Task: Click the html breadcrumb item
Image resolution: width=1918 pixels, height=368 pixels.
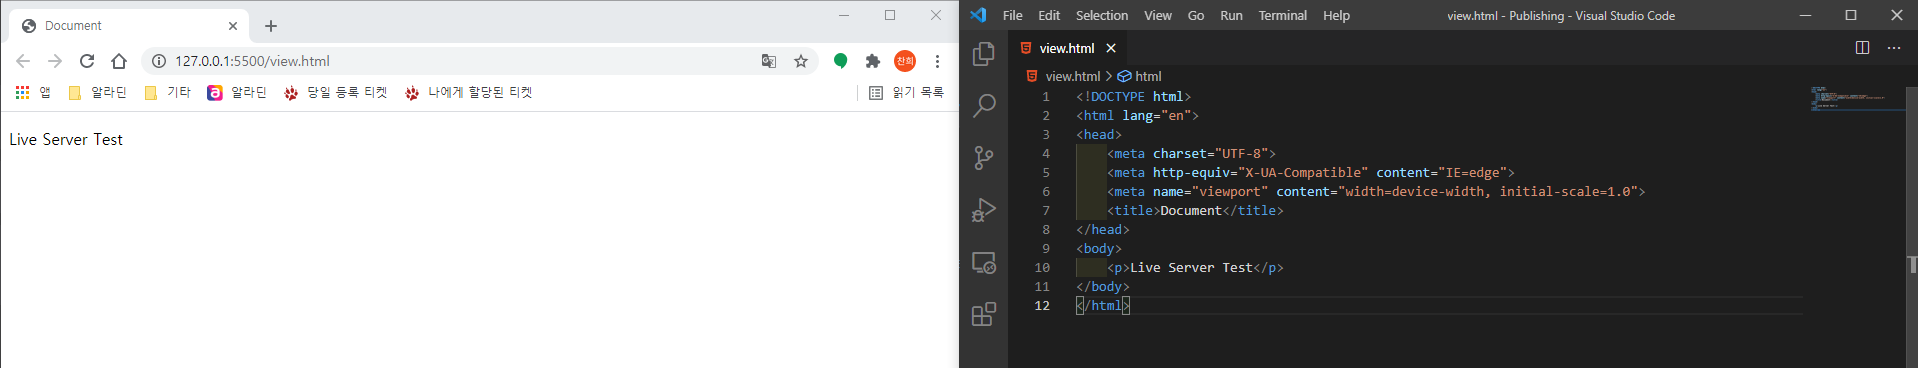Action: (x=1148, y=76)
